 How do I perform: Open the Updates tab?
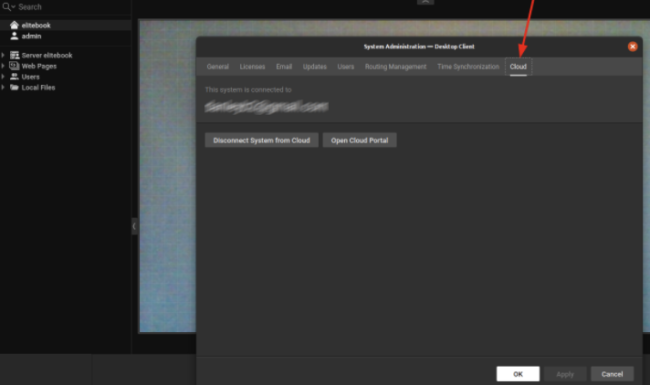(315, 67)
